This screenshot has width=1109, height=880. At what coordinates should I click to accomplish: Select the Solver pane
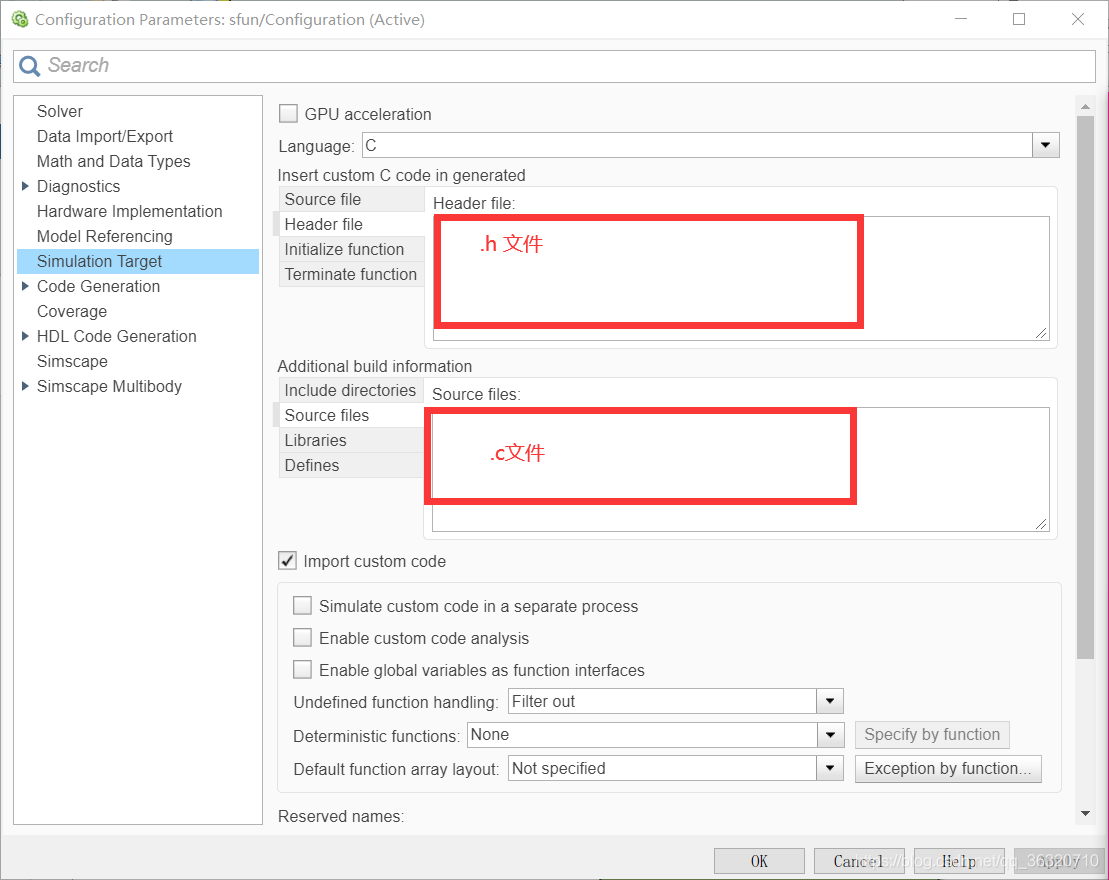coord(60,111)
